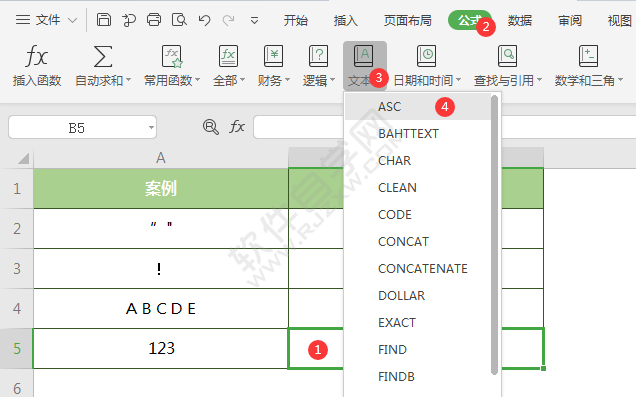Choose CLEAN from the function list
Screen dimensions: 636x397
[x=418, y=187]
